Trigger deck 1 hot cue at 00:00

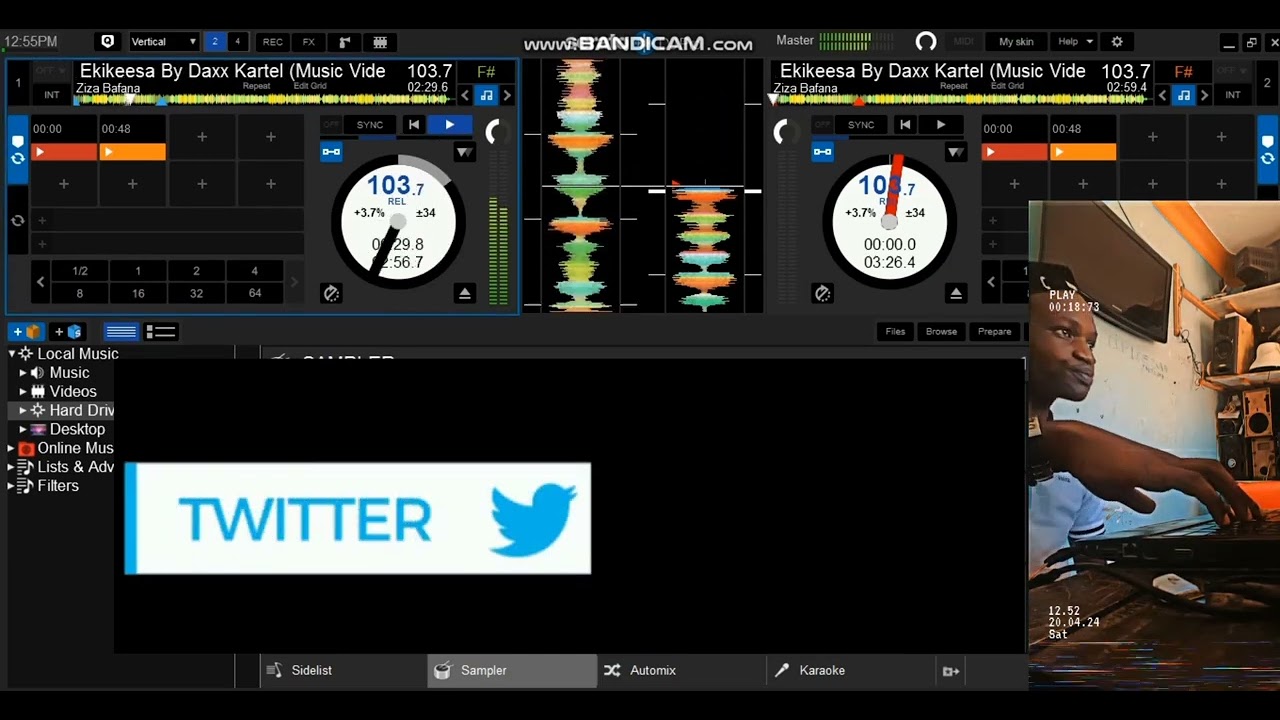point(64,152)
